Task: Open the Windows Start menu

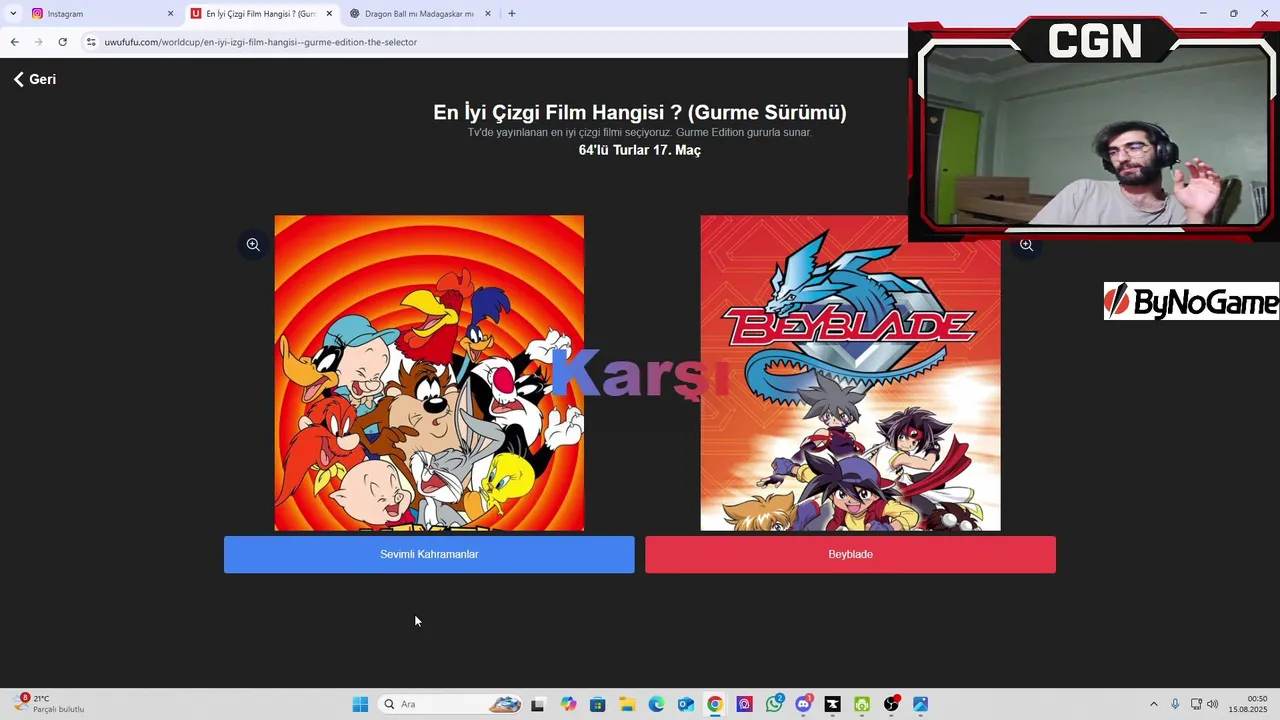Action: 360,704
